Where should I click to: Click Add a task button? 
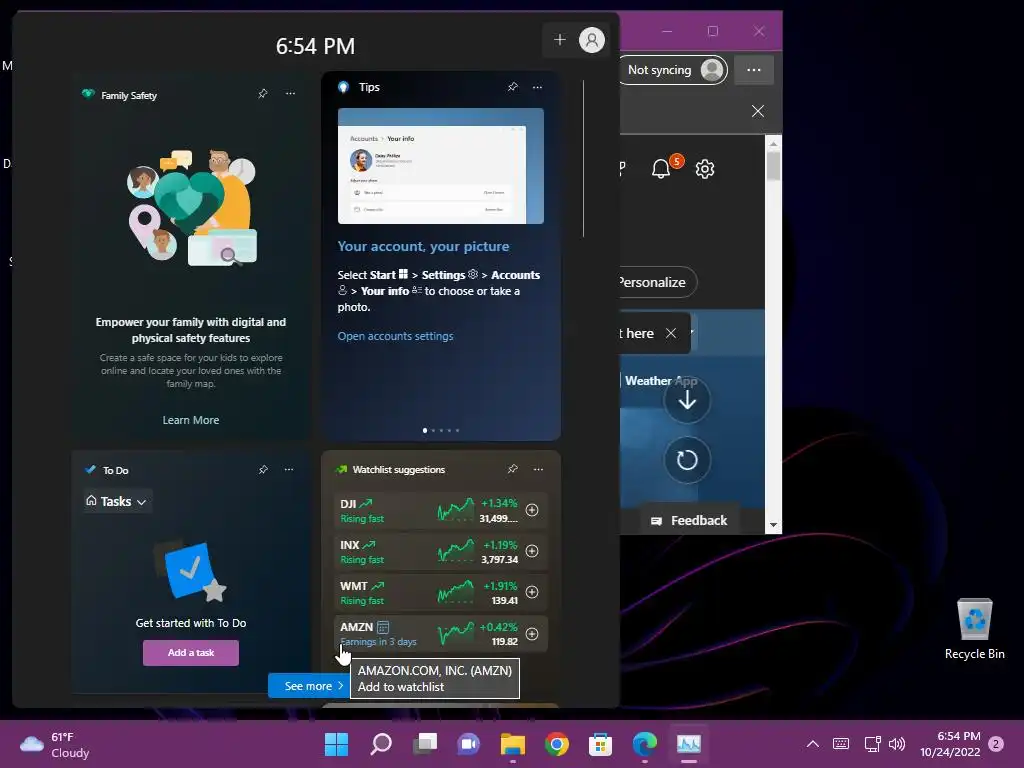(191, 652)
